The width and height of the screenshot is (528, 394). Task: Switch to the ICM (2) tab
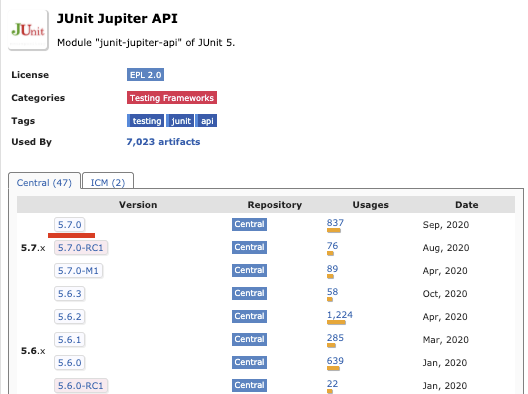click(x=108, y=183)
